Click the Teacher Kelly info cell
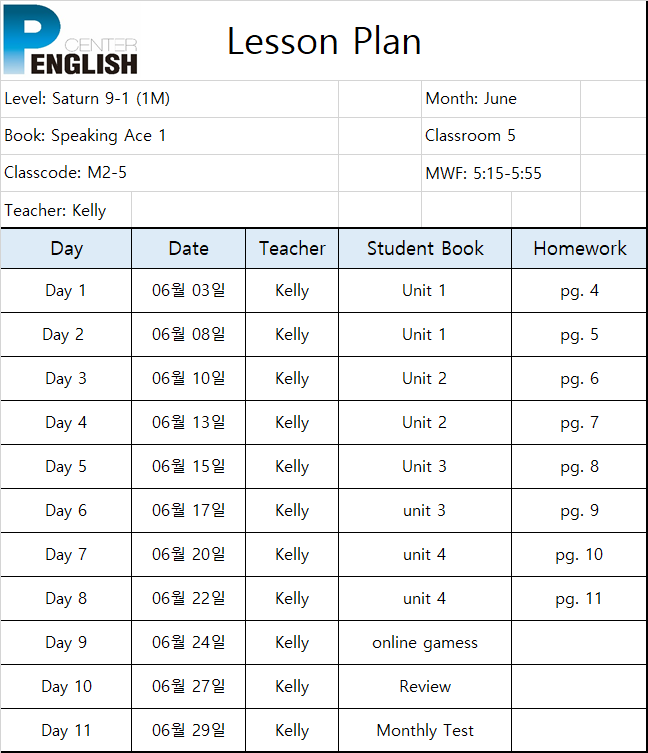Screen dimensions: 648x753 (x=66, y=210)
